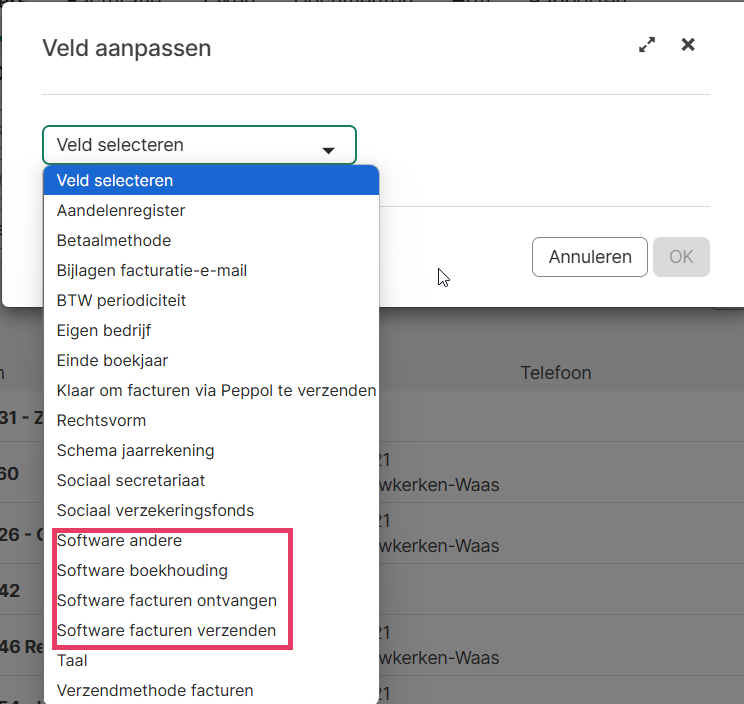Choose Software boekhouding option
Viewport: 744px width, 704px height.
point(142,571)
